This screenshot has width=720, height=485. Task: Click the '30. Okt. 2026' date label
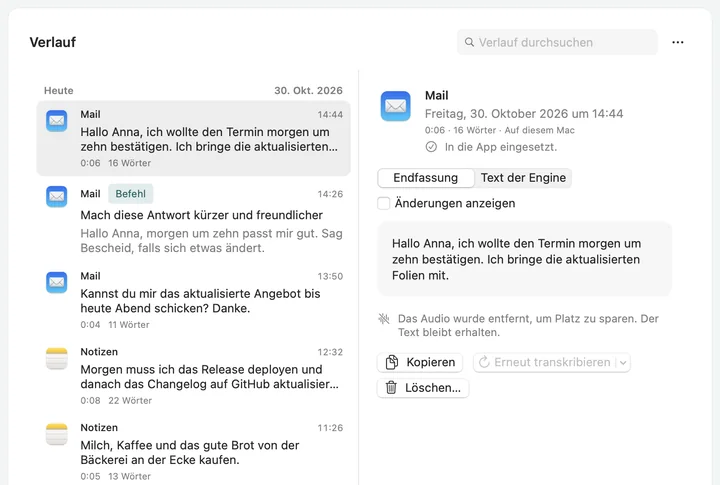click(x=309, y=90)
